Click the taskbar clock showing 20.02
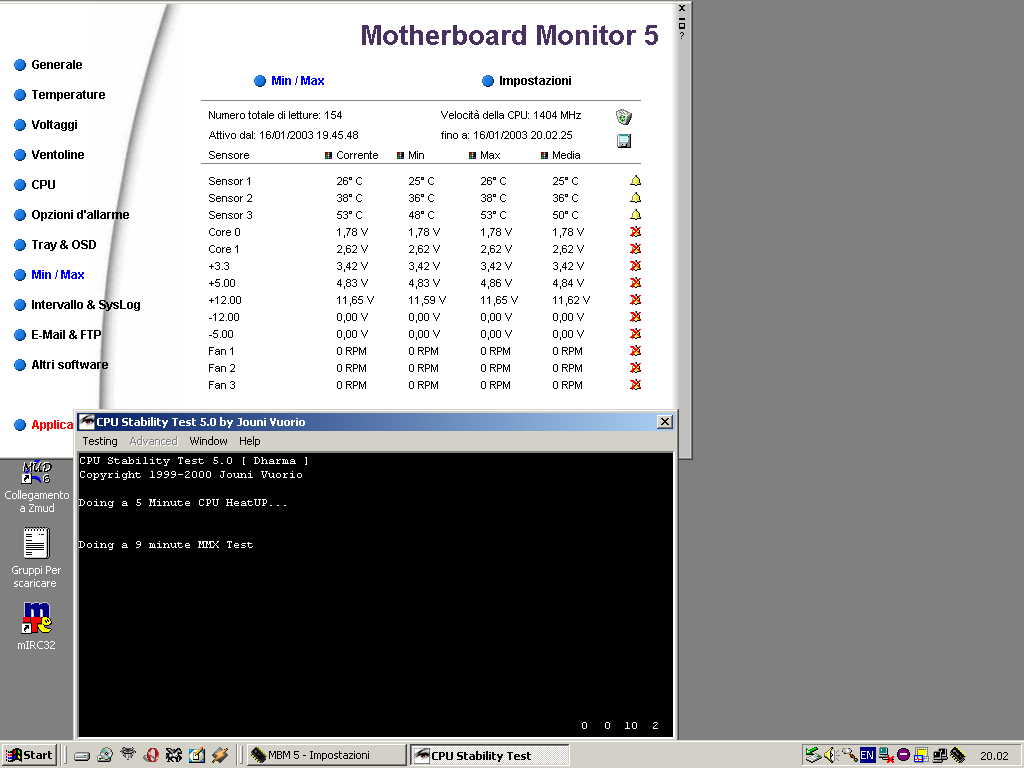The height and width of the screenshot is (768, 1024). pos(994,756)
